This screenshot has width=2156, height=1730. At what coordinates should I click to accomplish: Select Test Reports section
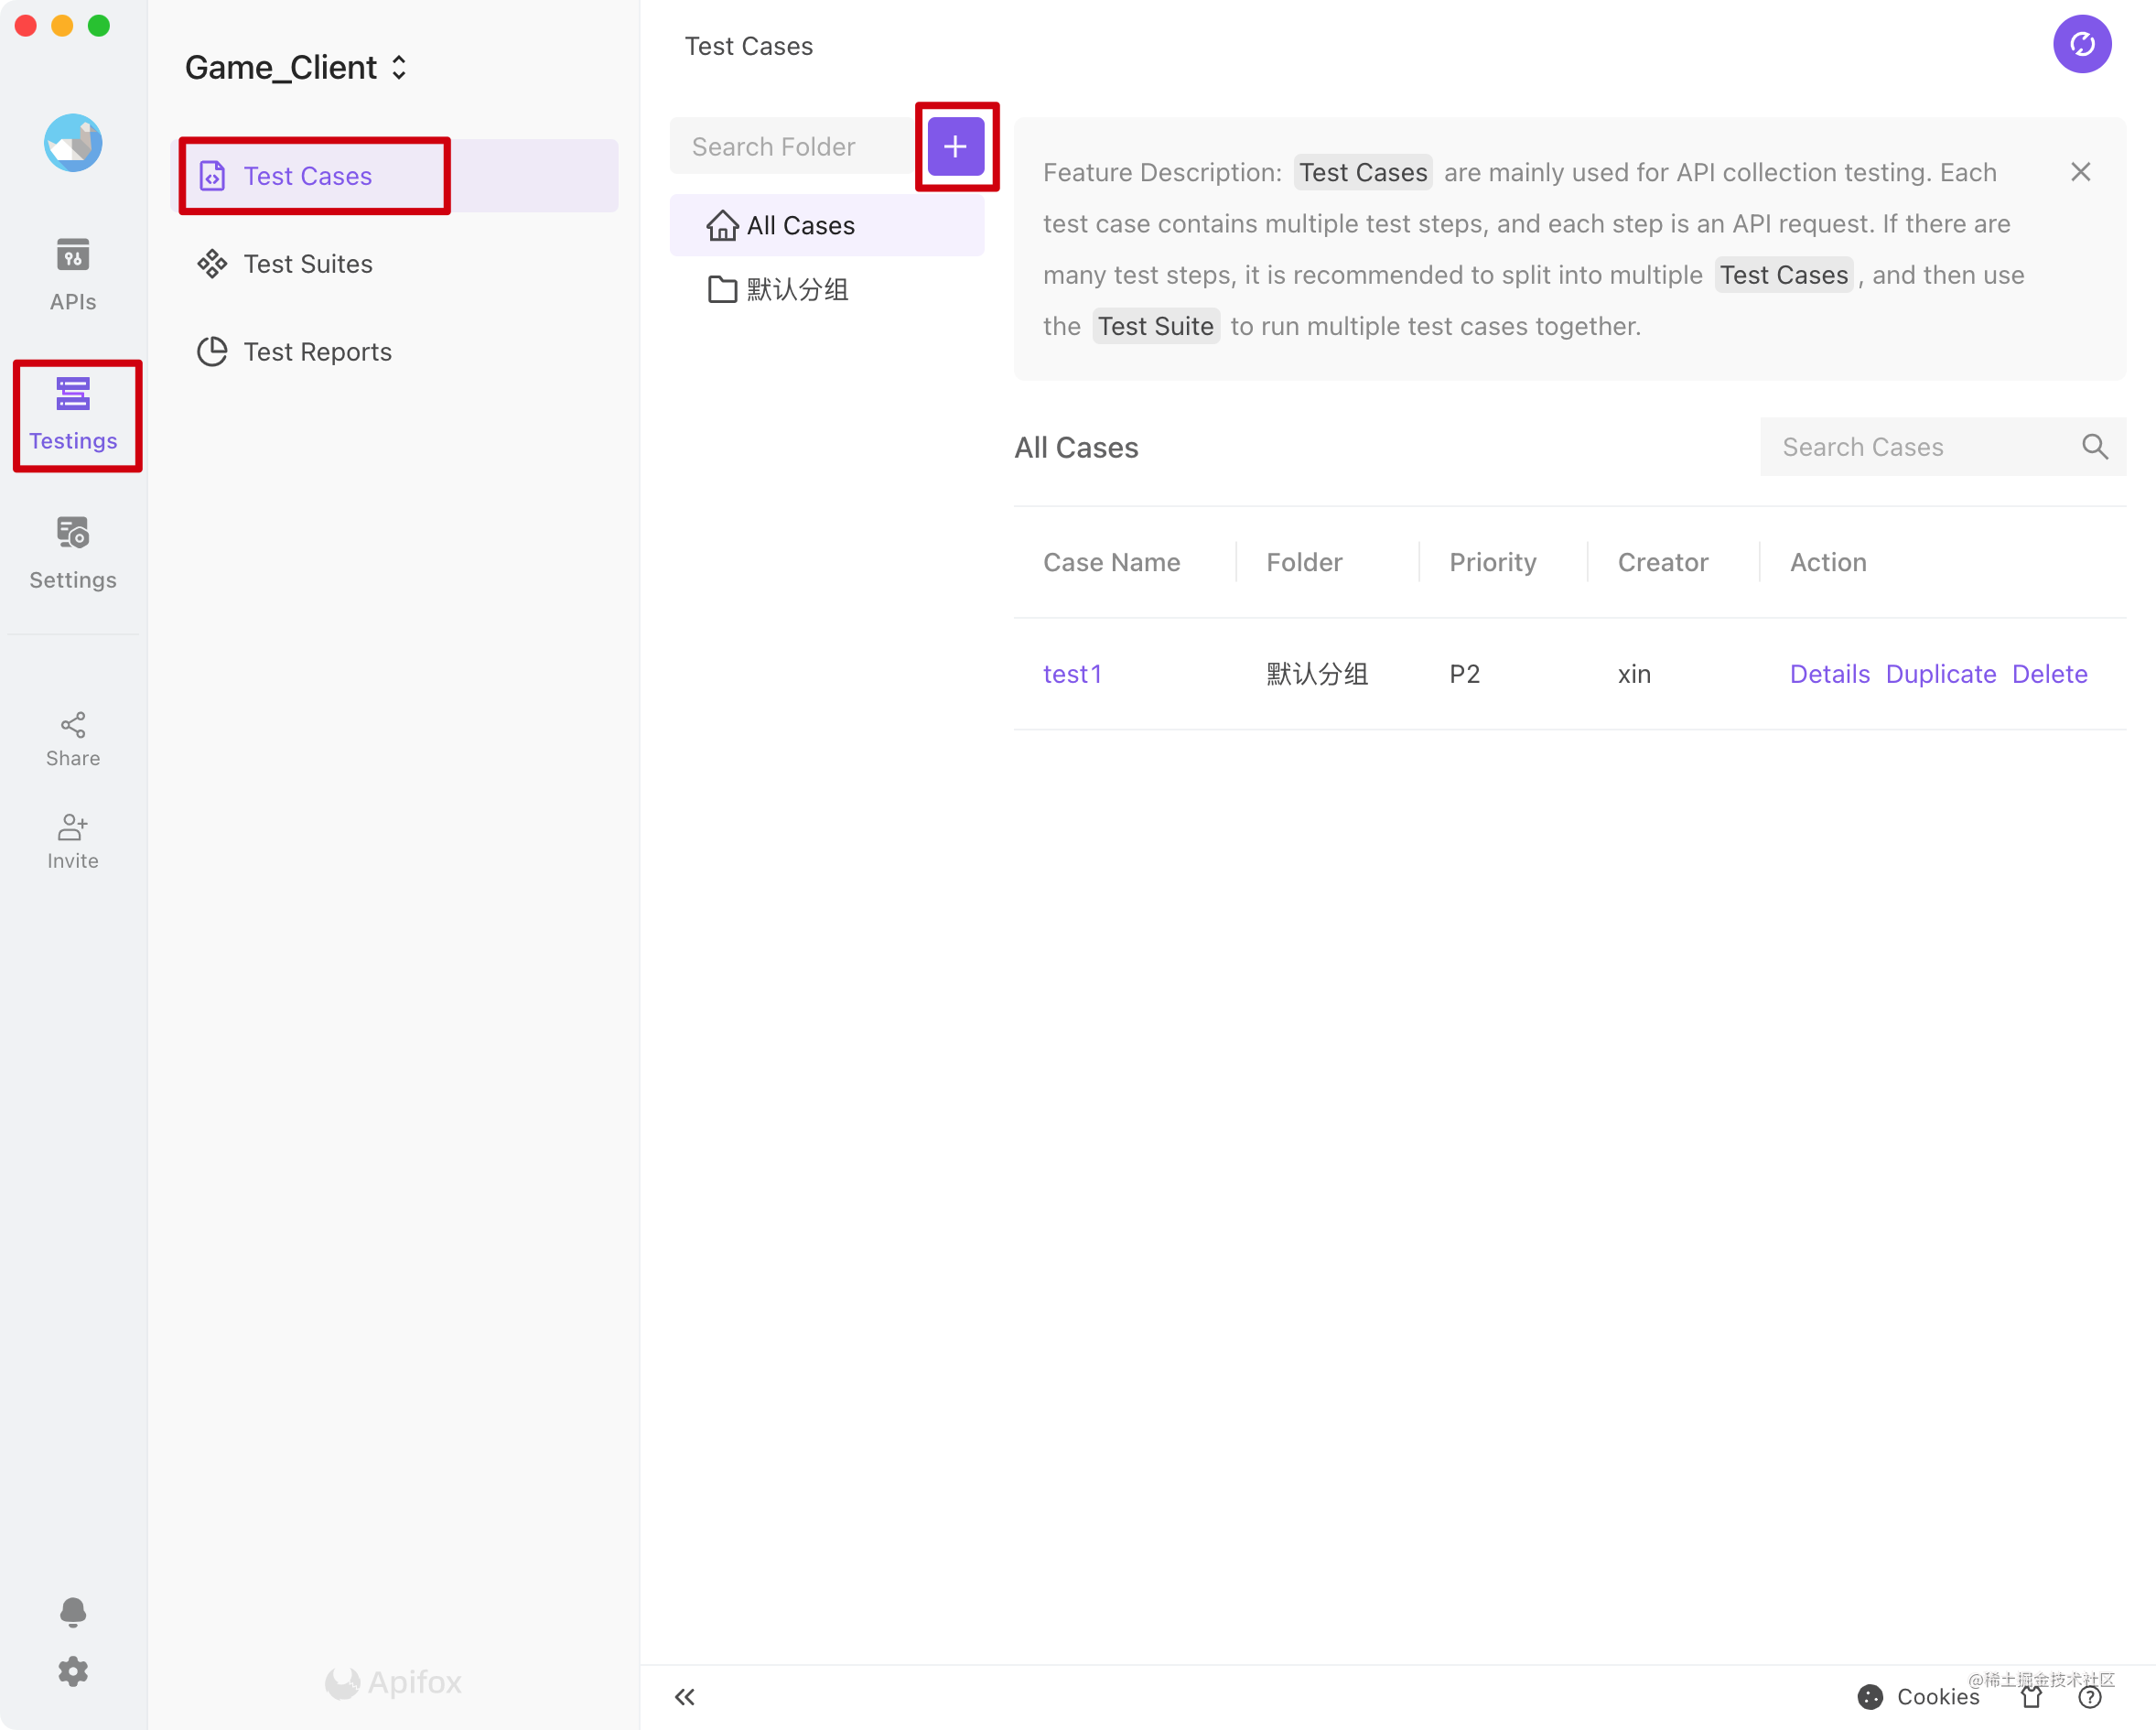(x=318, y=351)
